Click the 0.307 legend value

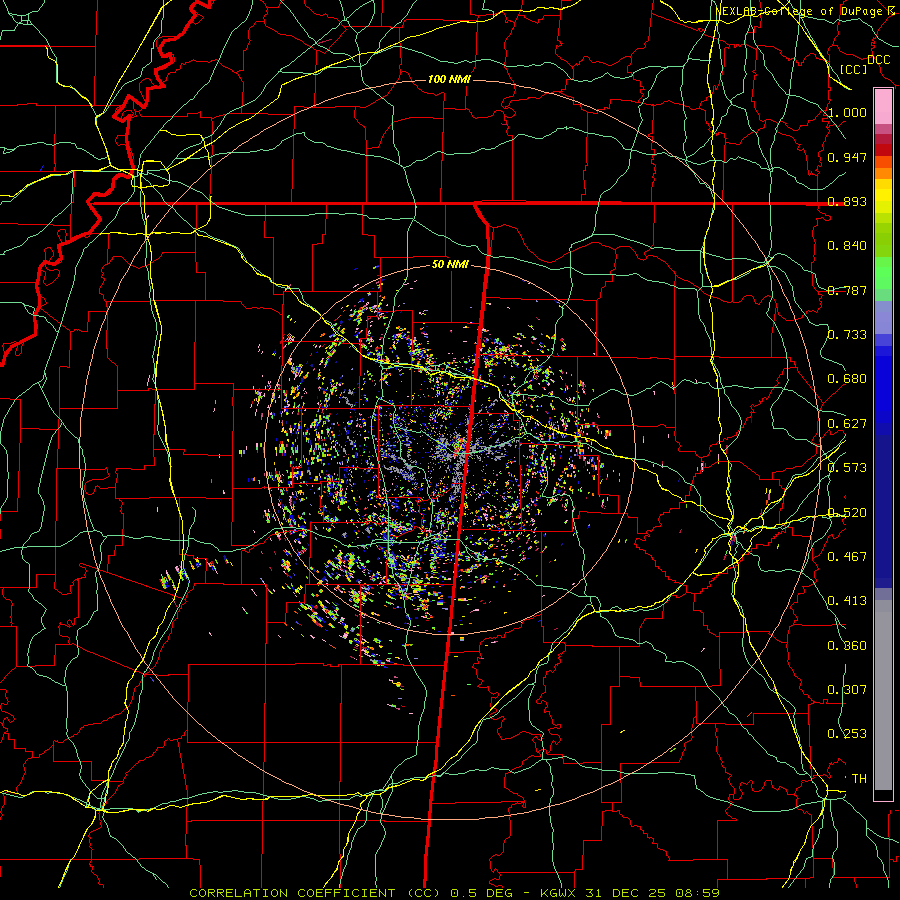847,690
